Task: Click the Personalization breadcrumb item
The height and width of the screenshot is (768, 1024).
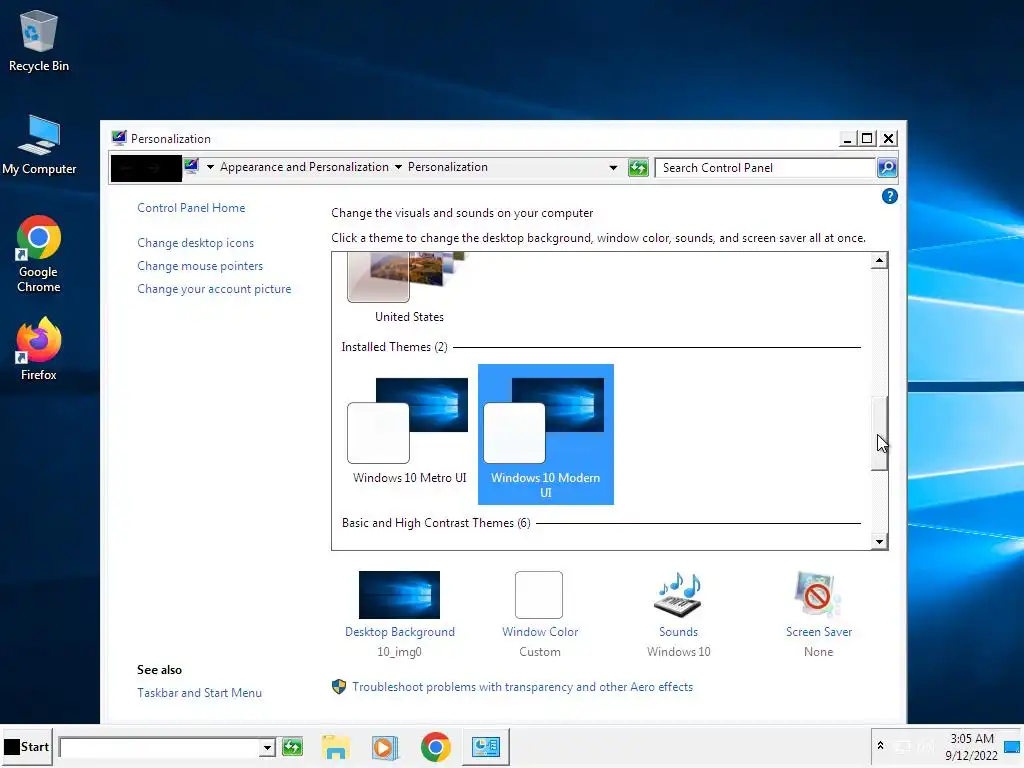Action: point(447,167)
